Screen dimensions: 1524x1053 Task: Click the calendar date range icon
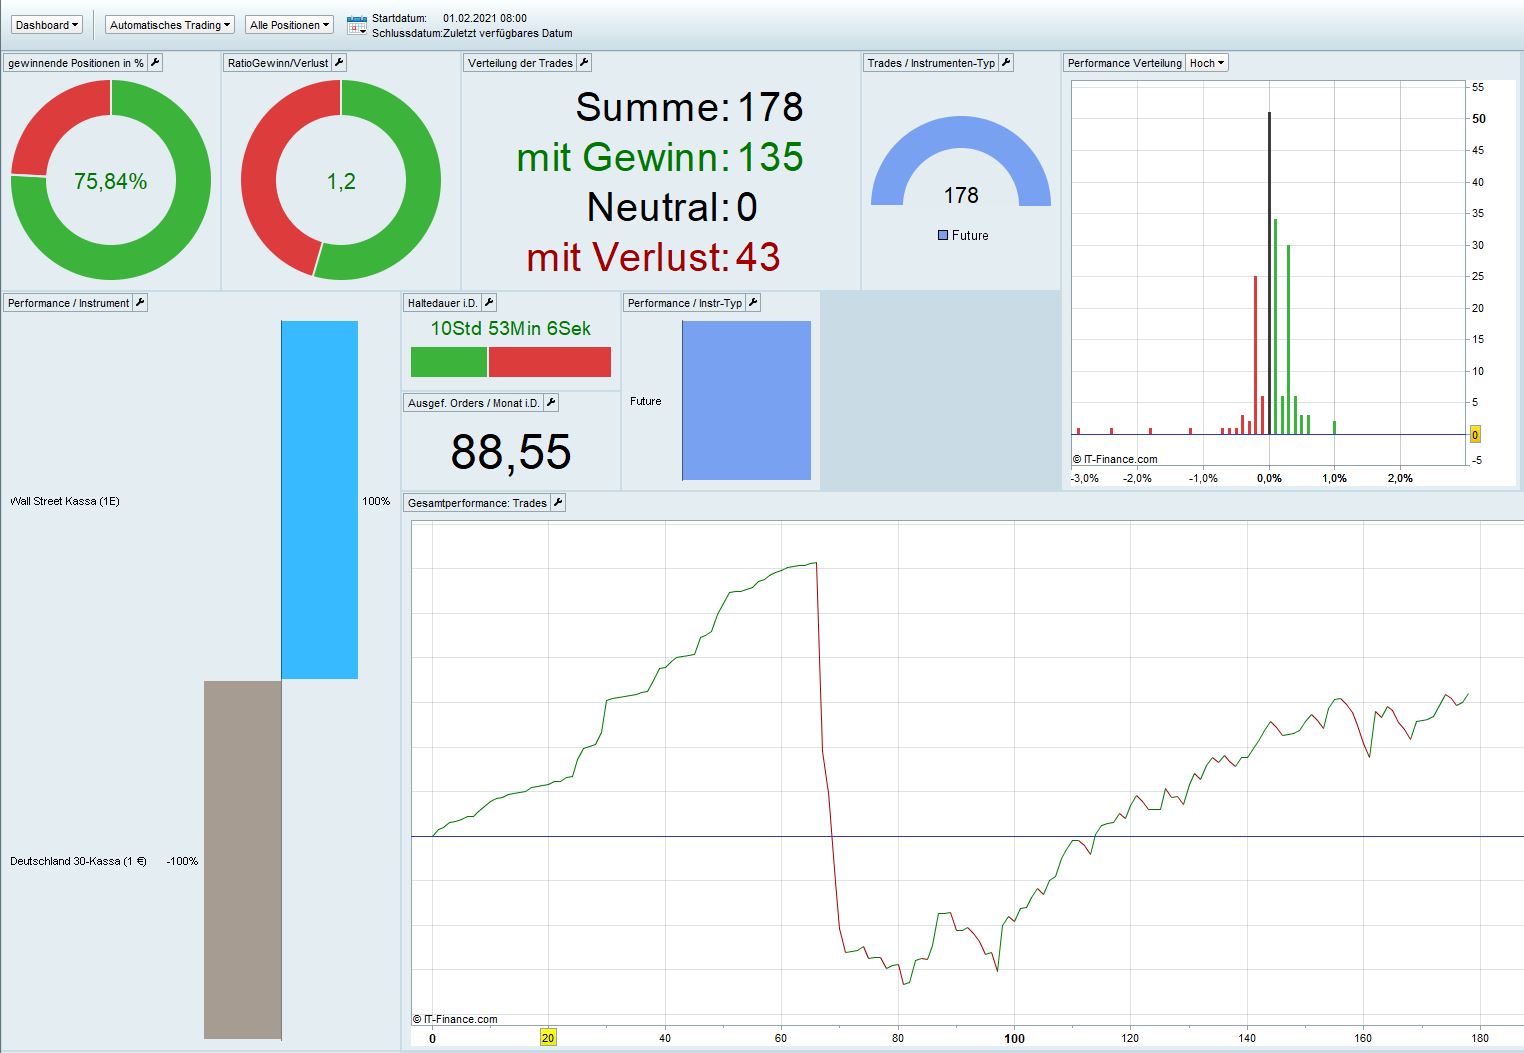357,25
